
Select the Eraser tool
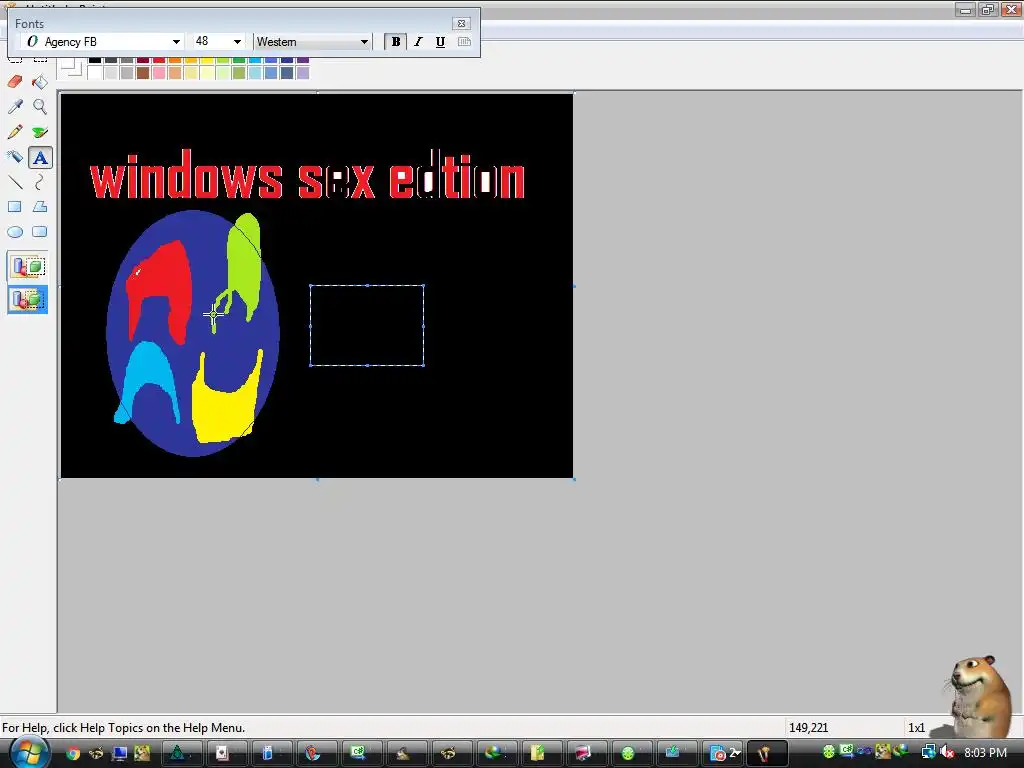click(15, 82)
